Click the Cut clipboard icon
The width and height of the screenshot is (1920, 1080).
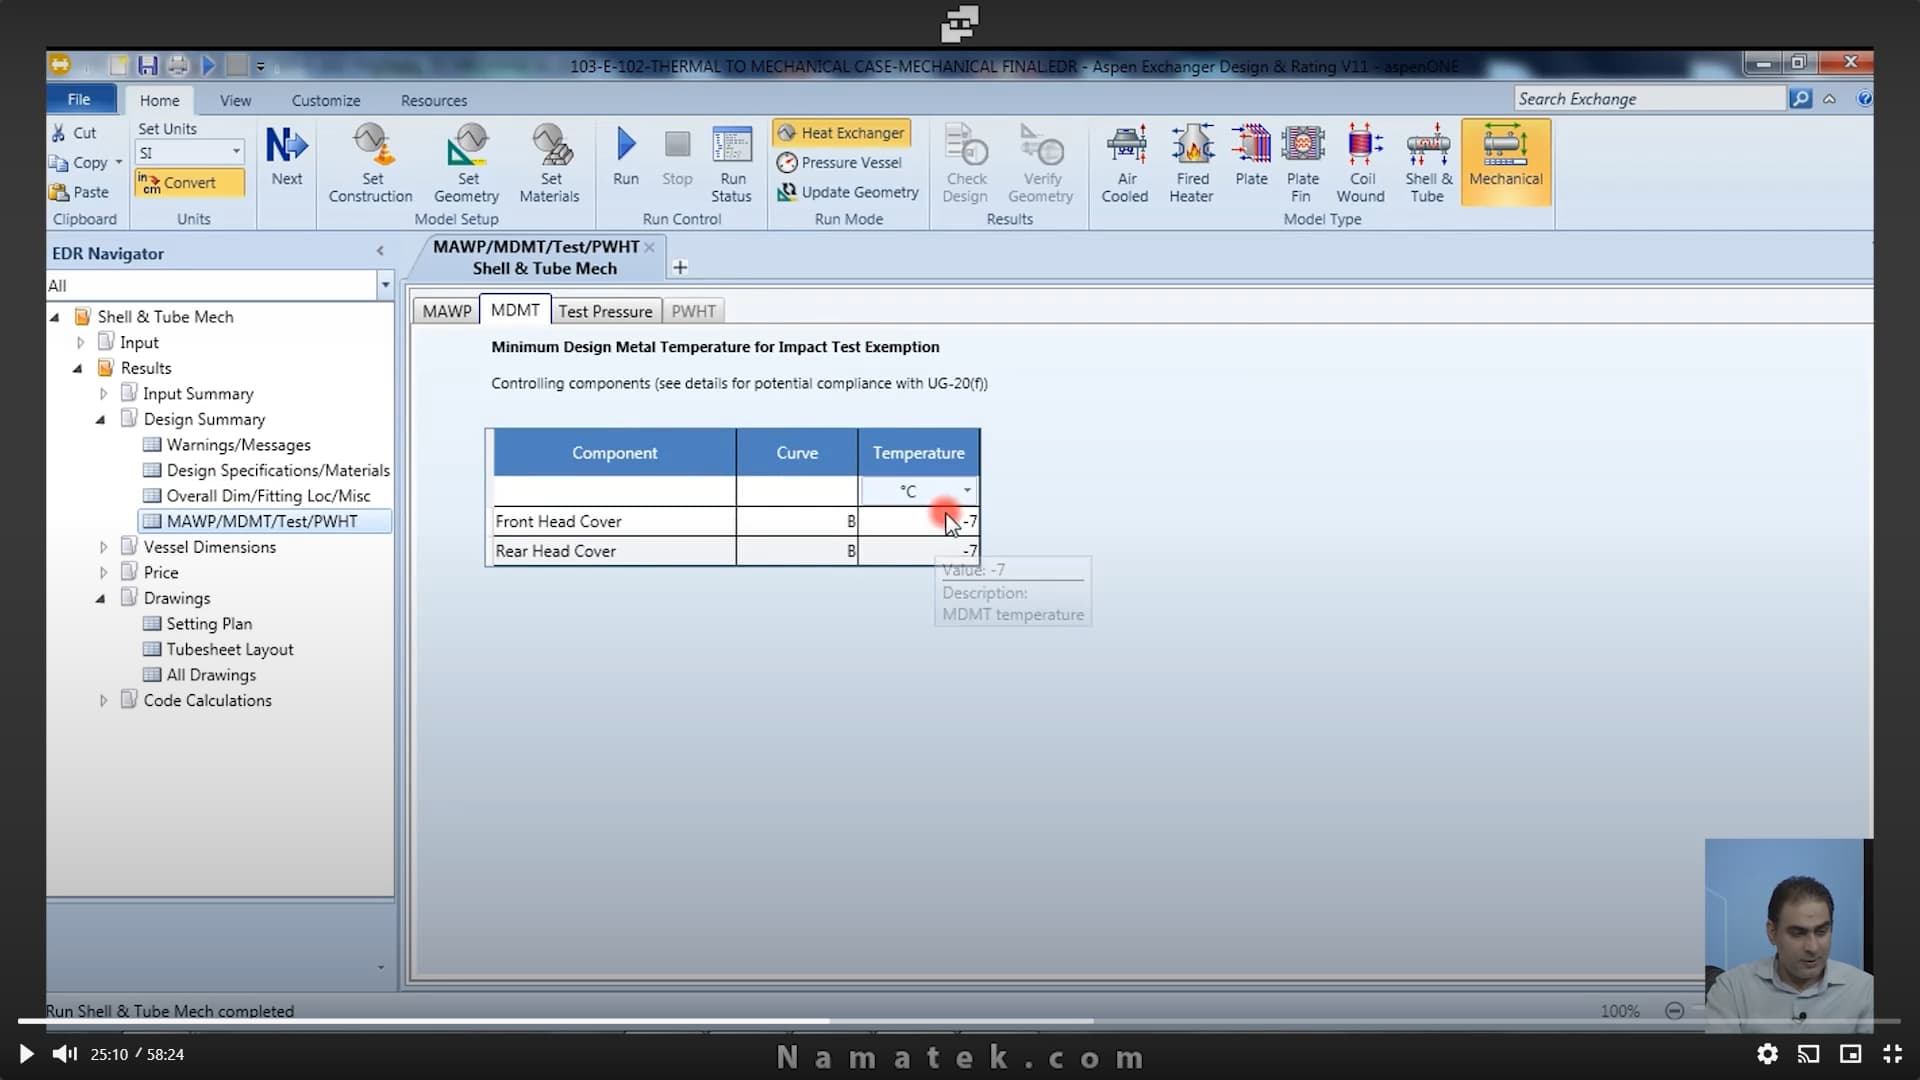[x=59, y=133]
